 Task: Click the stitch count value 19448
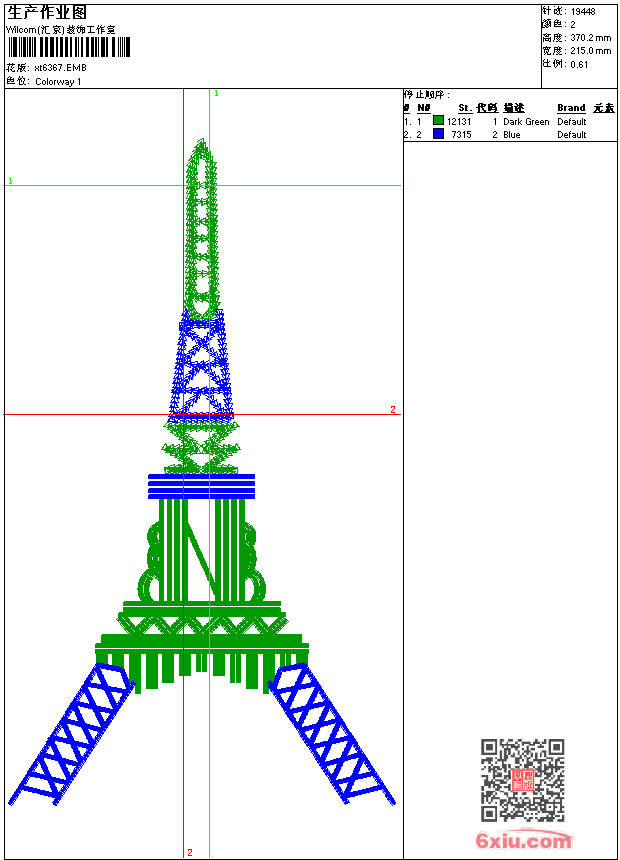point(583,11)
